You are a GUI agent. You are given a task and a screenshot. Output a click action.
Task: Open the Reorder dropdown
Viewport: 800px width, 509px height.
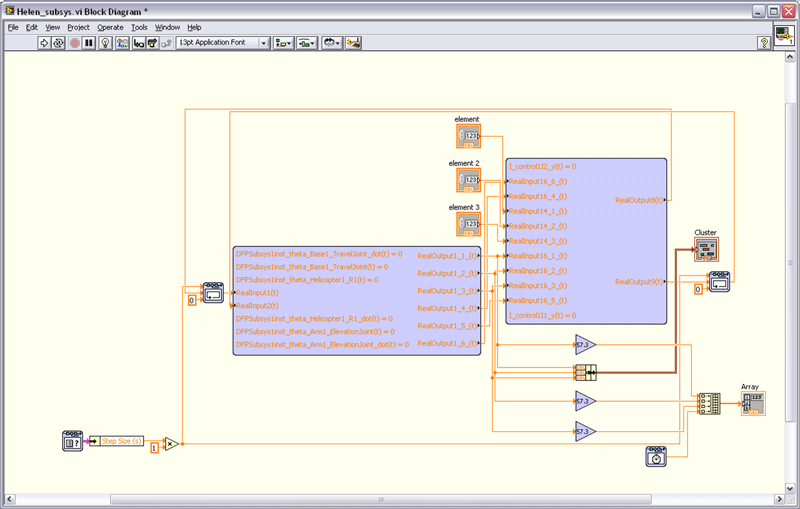[332, 43]
